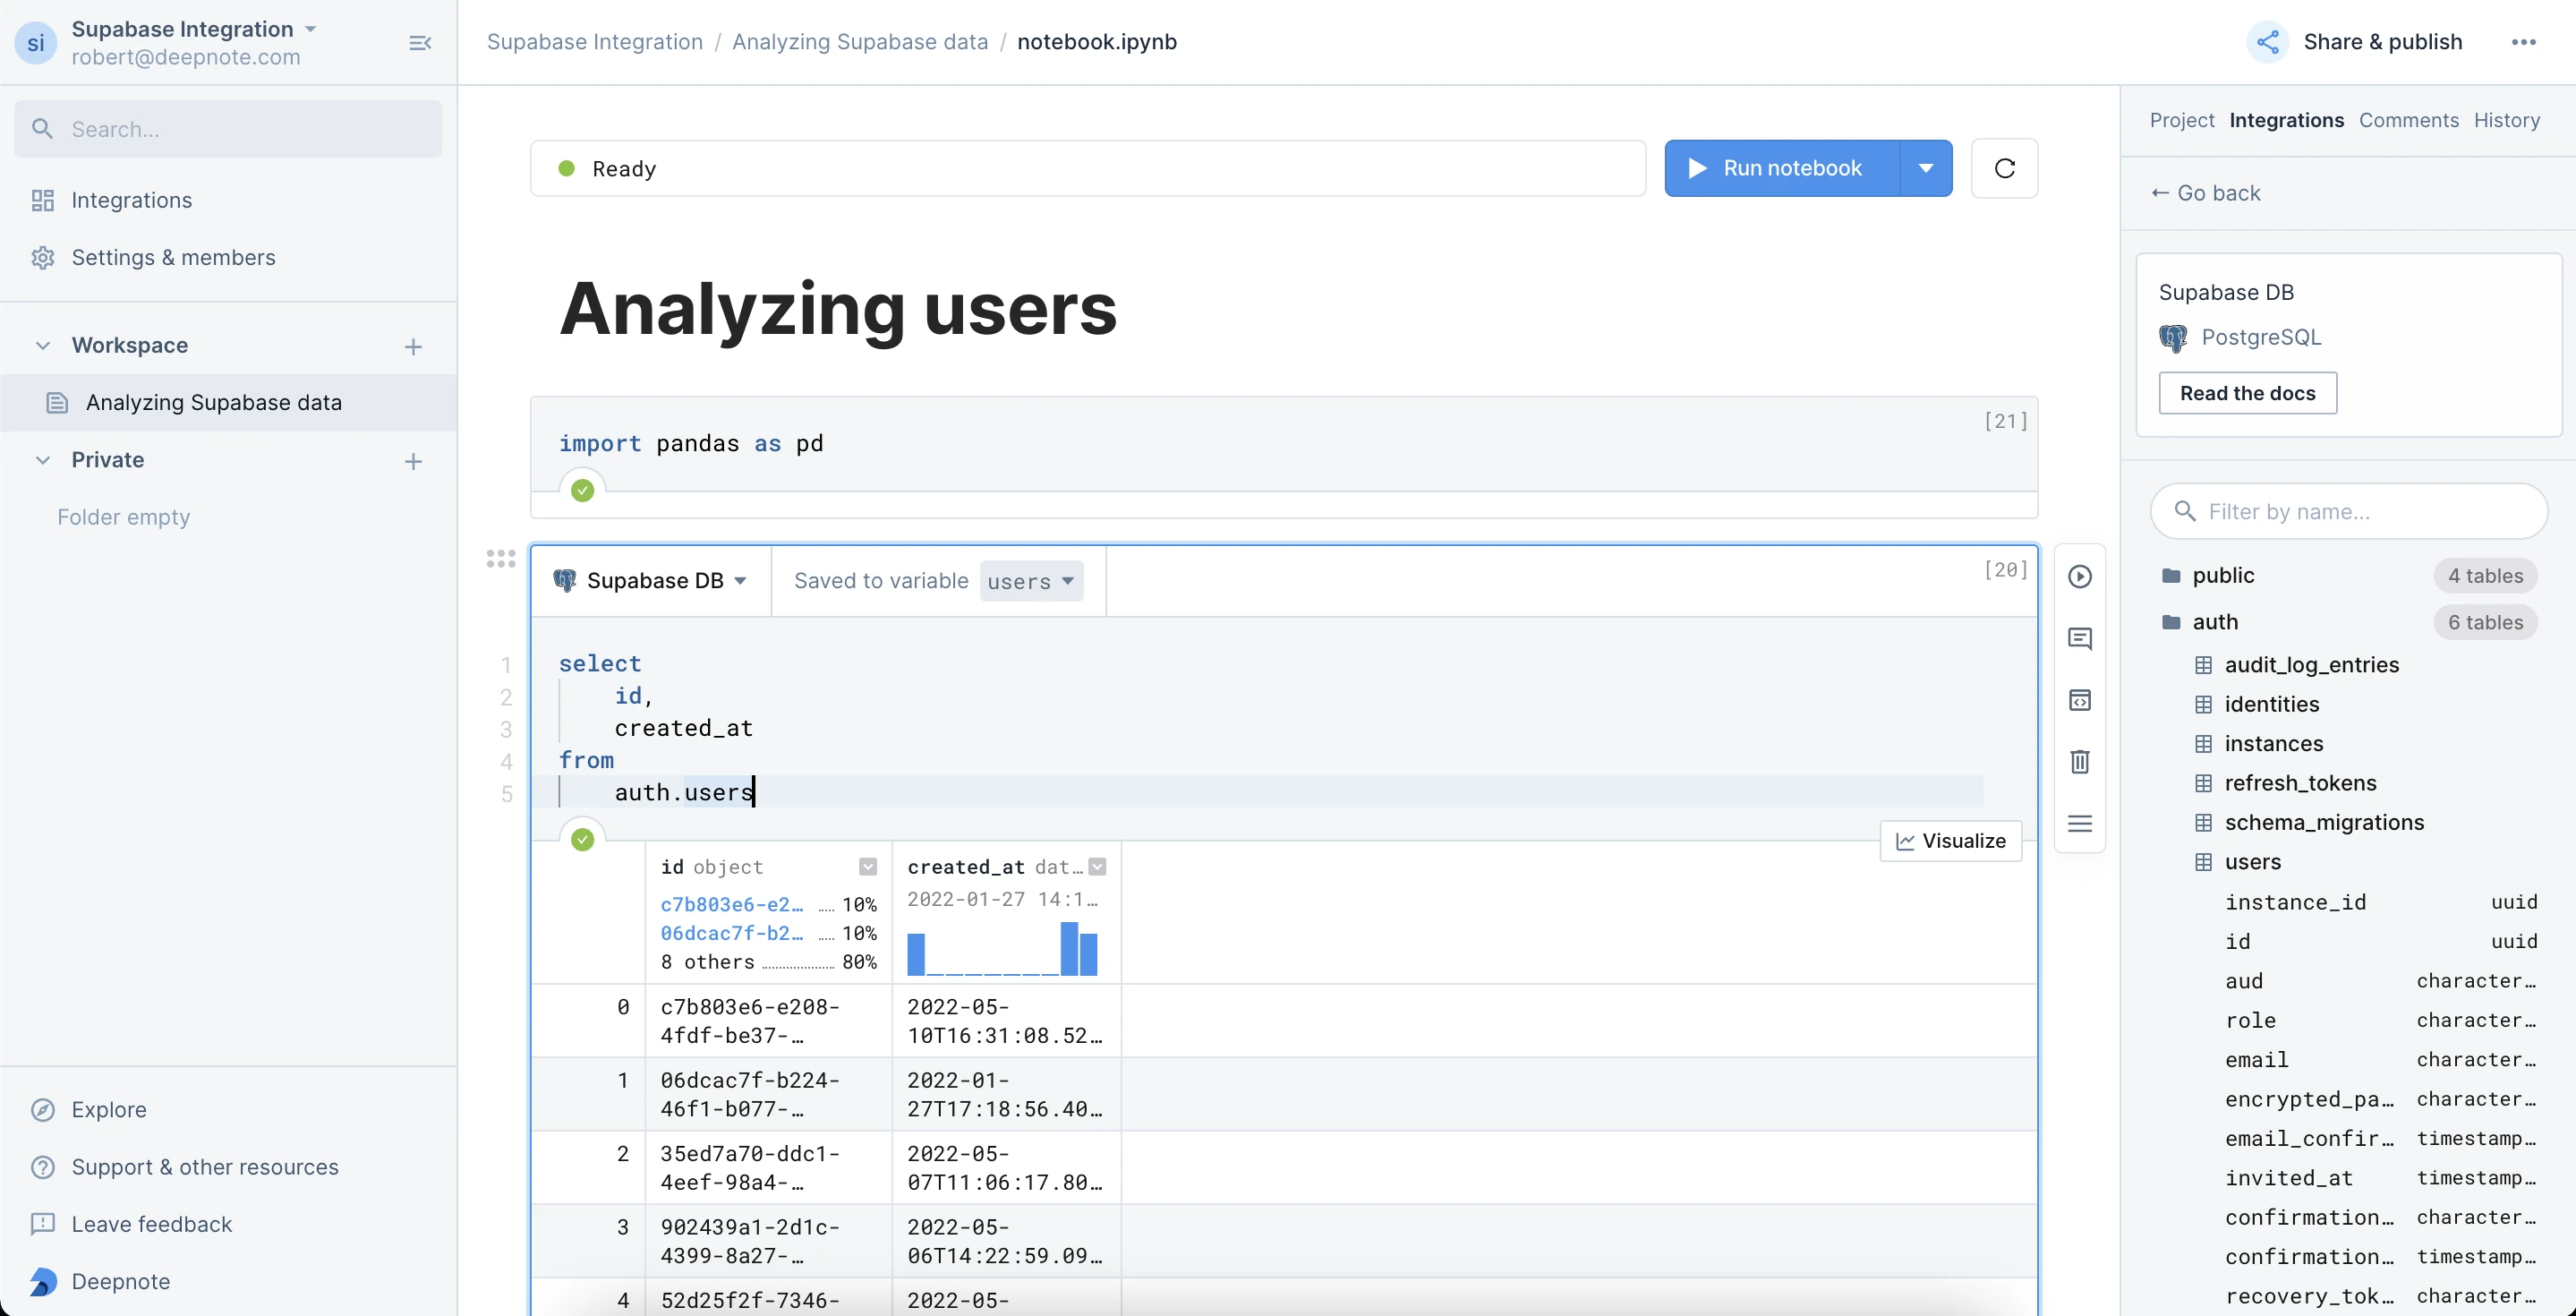Click the Read the docs button
This screenshot has width=2576, height=1316.
(x=2247, y=393)
